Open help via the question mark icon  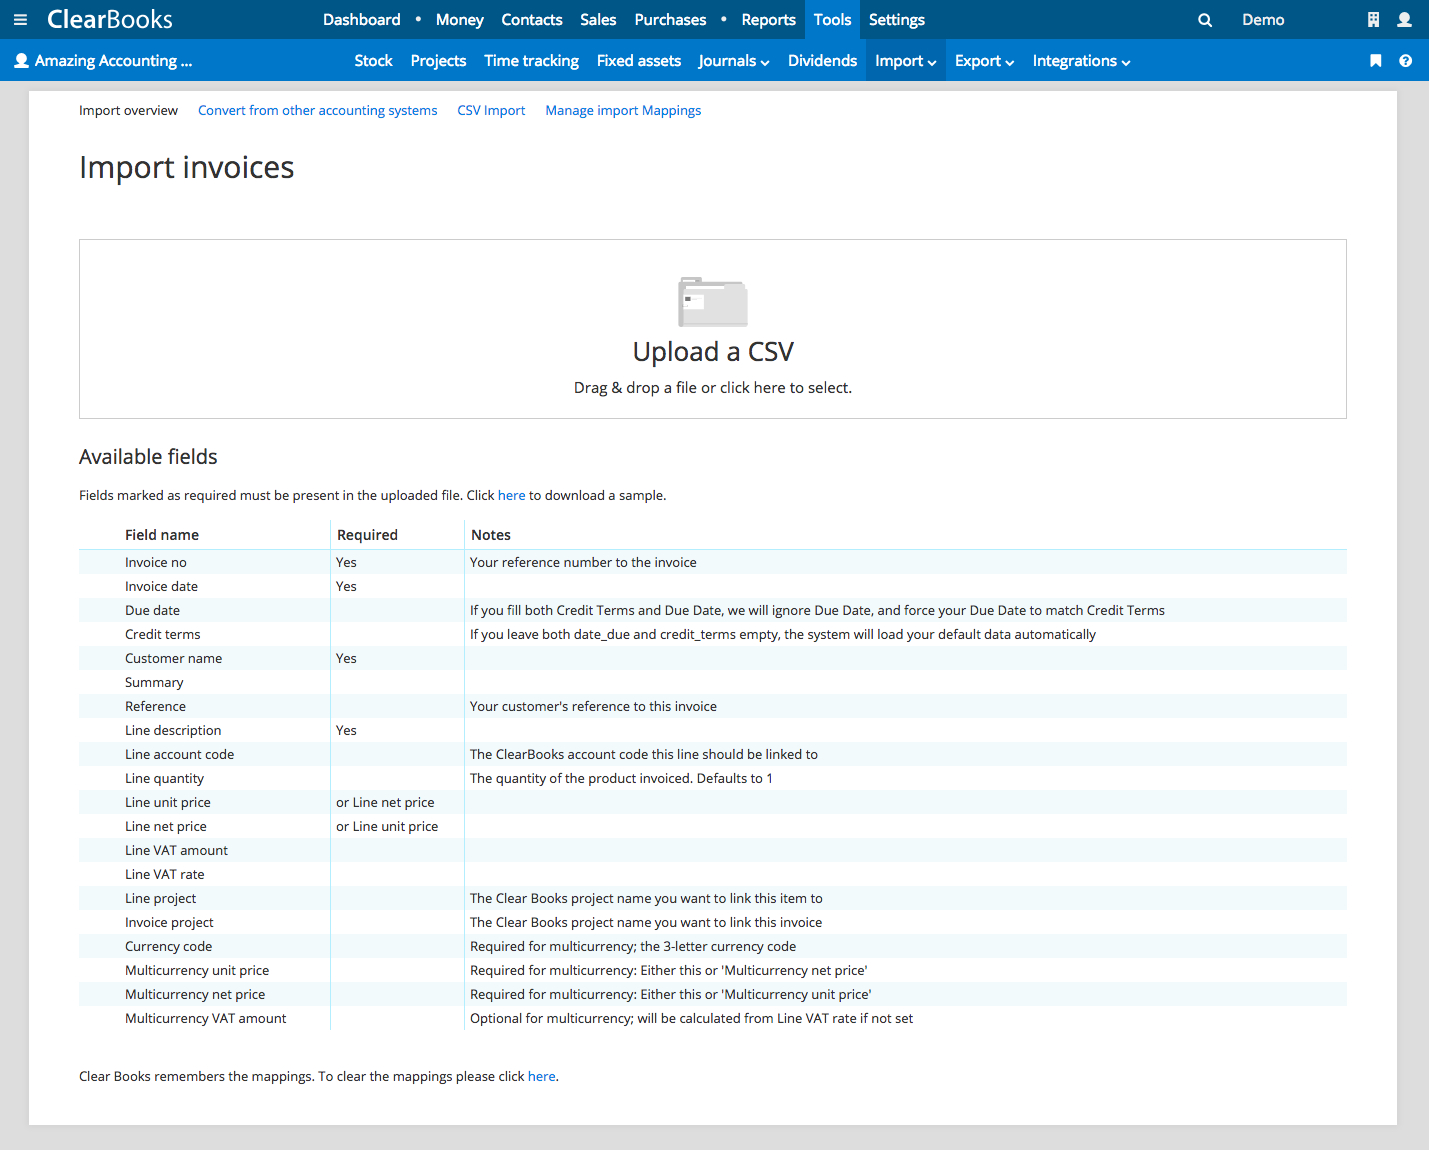pos(1406,60)
